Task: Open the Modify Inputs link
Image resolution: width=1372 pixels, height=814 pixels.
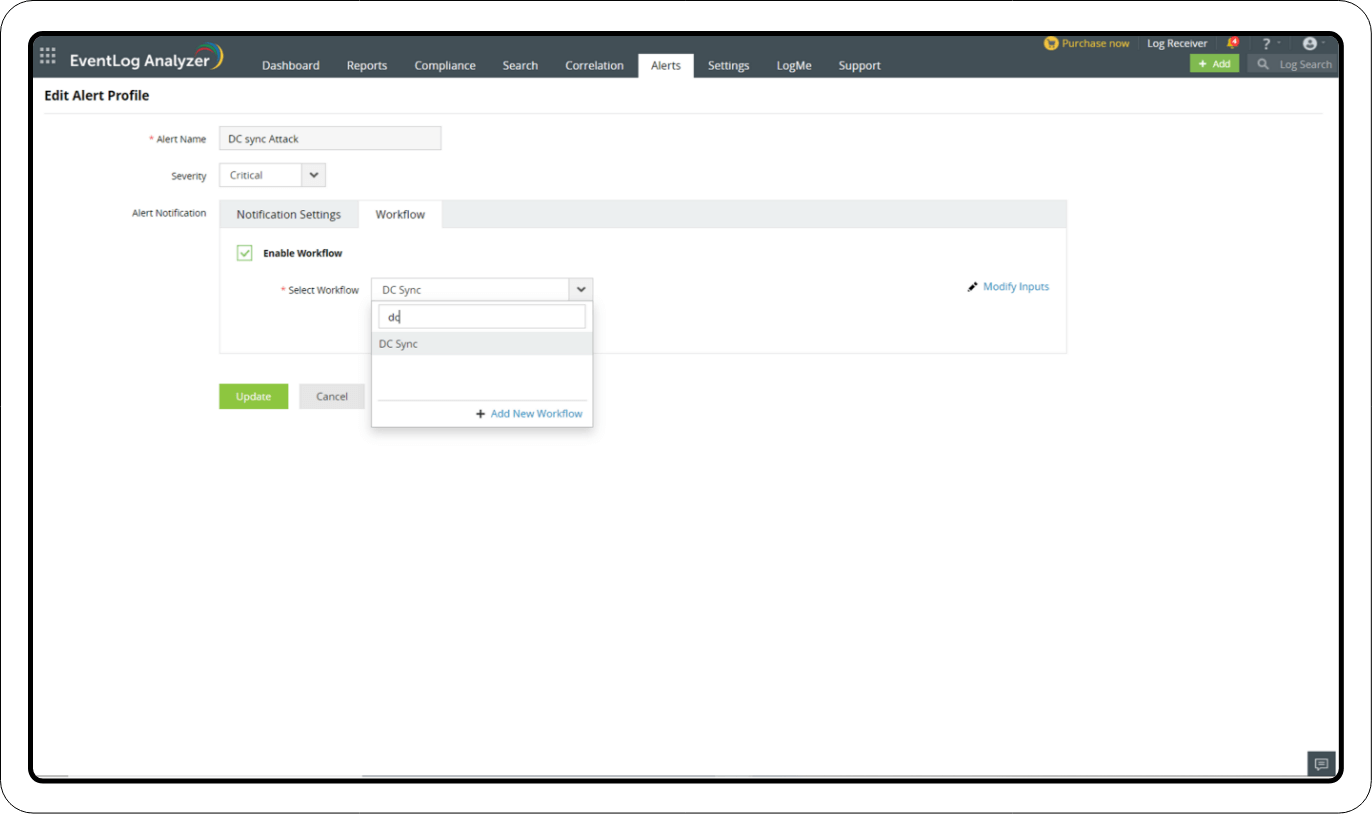Action: (x=1016, y=287)
